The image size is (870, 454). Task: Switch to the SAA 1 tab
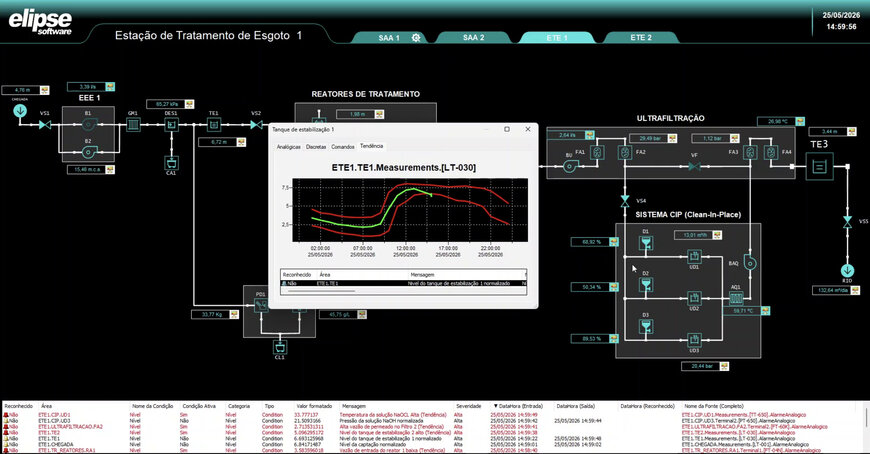point(389,38)
